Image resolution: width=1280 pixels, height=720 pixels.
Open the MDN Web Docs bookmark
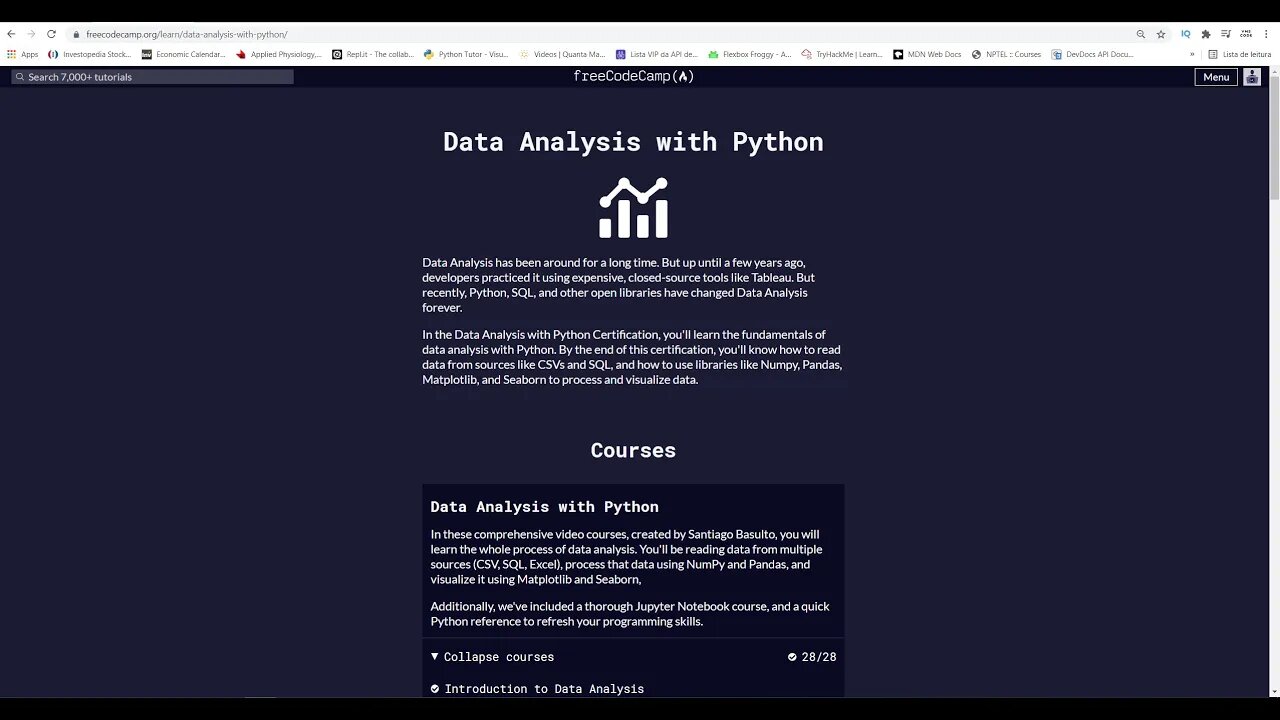[x=927, y=54]
